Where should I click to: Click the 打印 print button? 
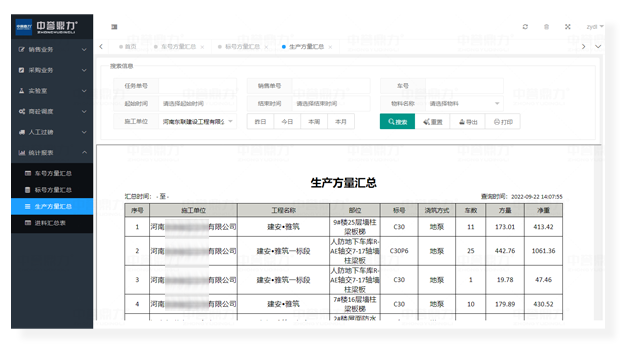503,121
